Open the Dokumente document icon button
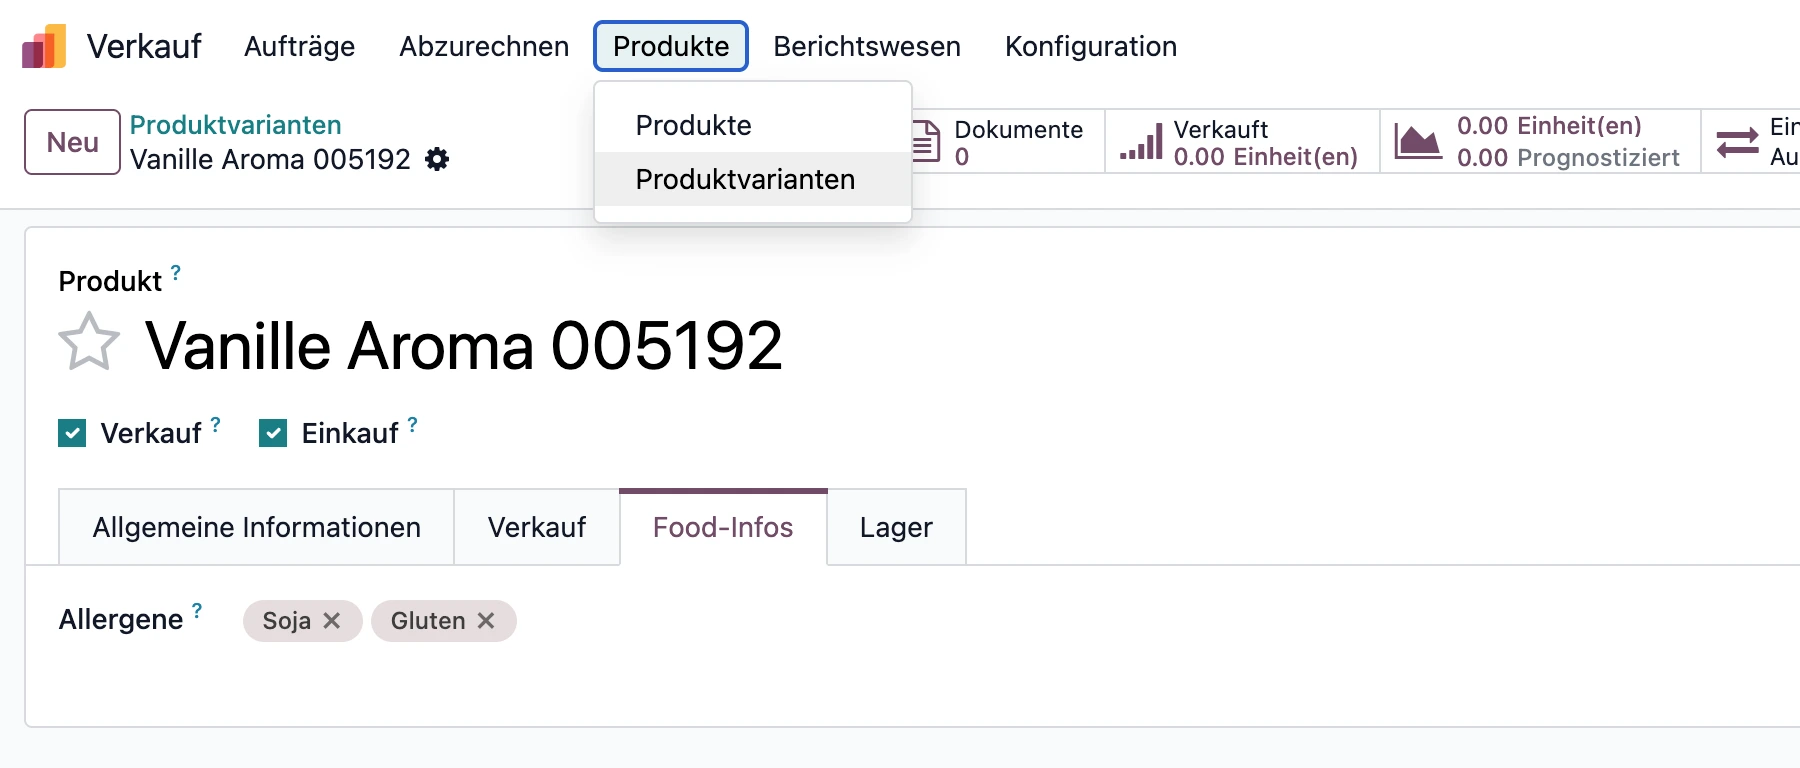Screen dimensions: 1800x768 pos(927,141)
